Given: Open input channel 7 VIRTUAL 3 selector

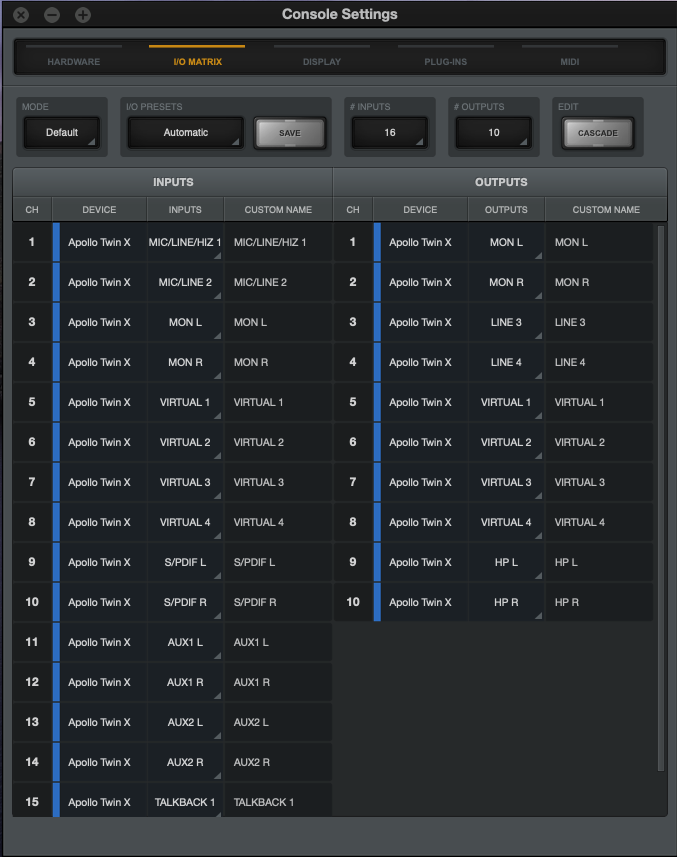Looking at the screenshot, I should point(185,482).
